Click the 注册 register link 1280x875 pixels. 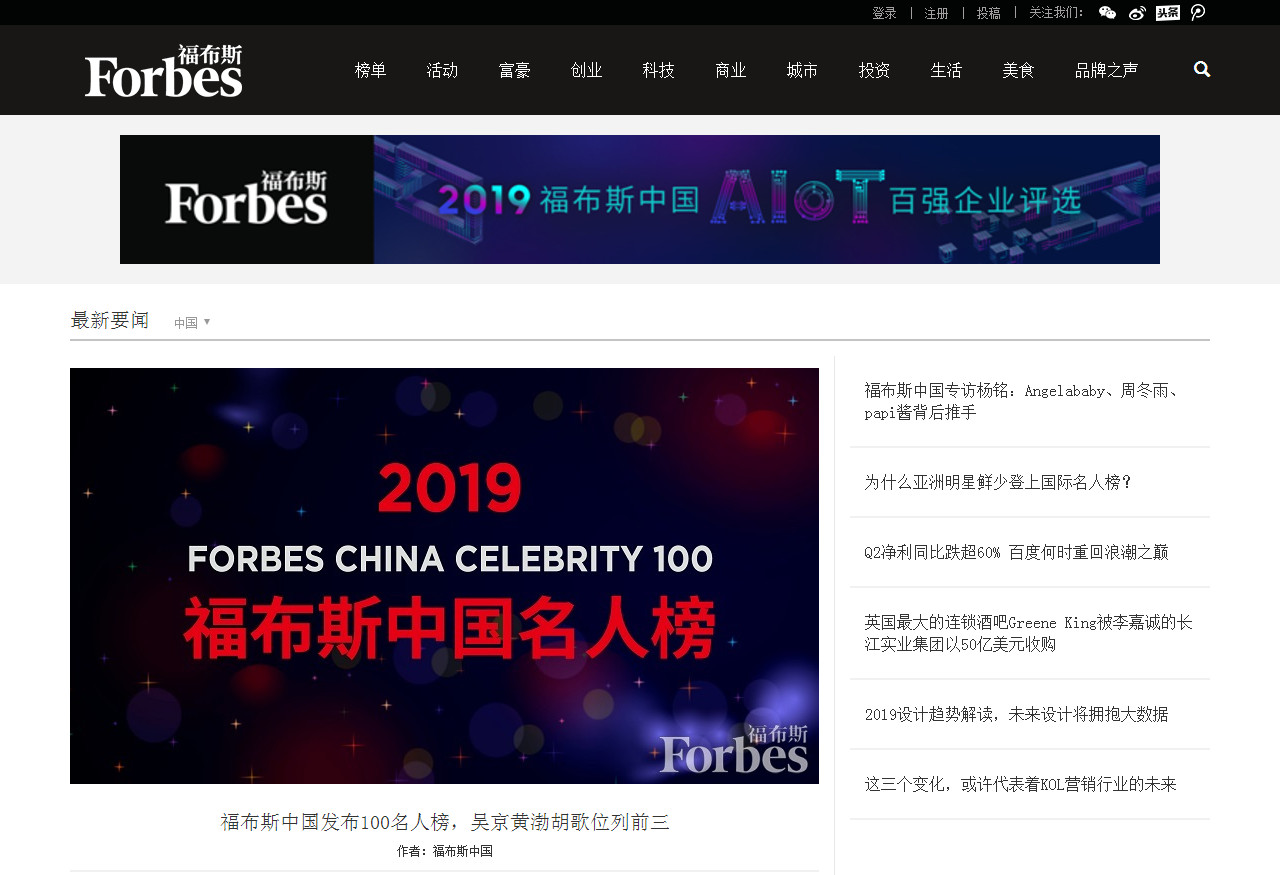coord(936,13)
